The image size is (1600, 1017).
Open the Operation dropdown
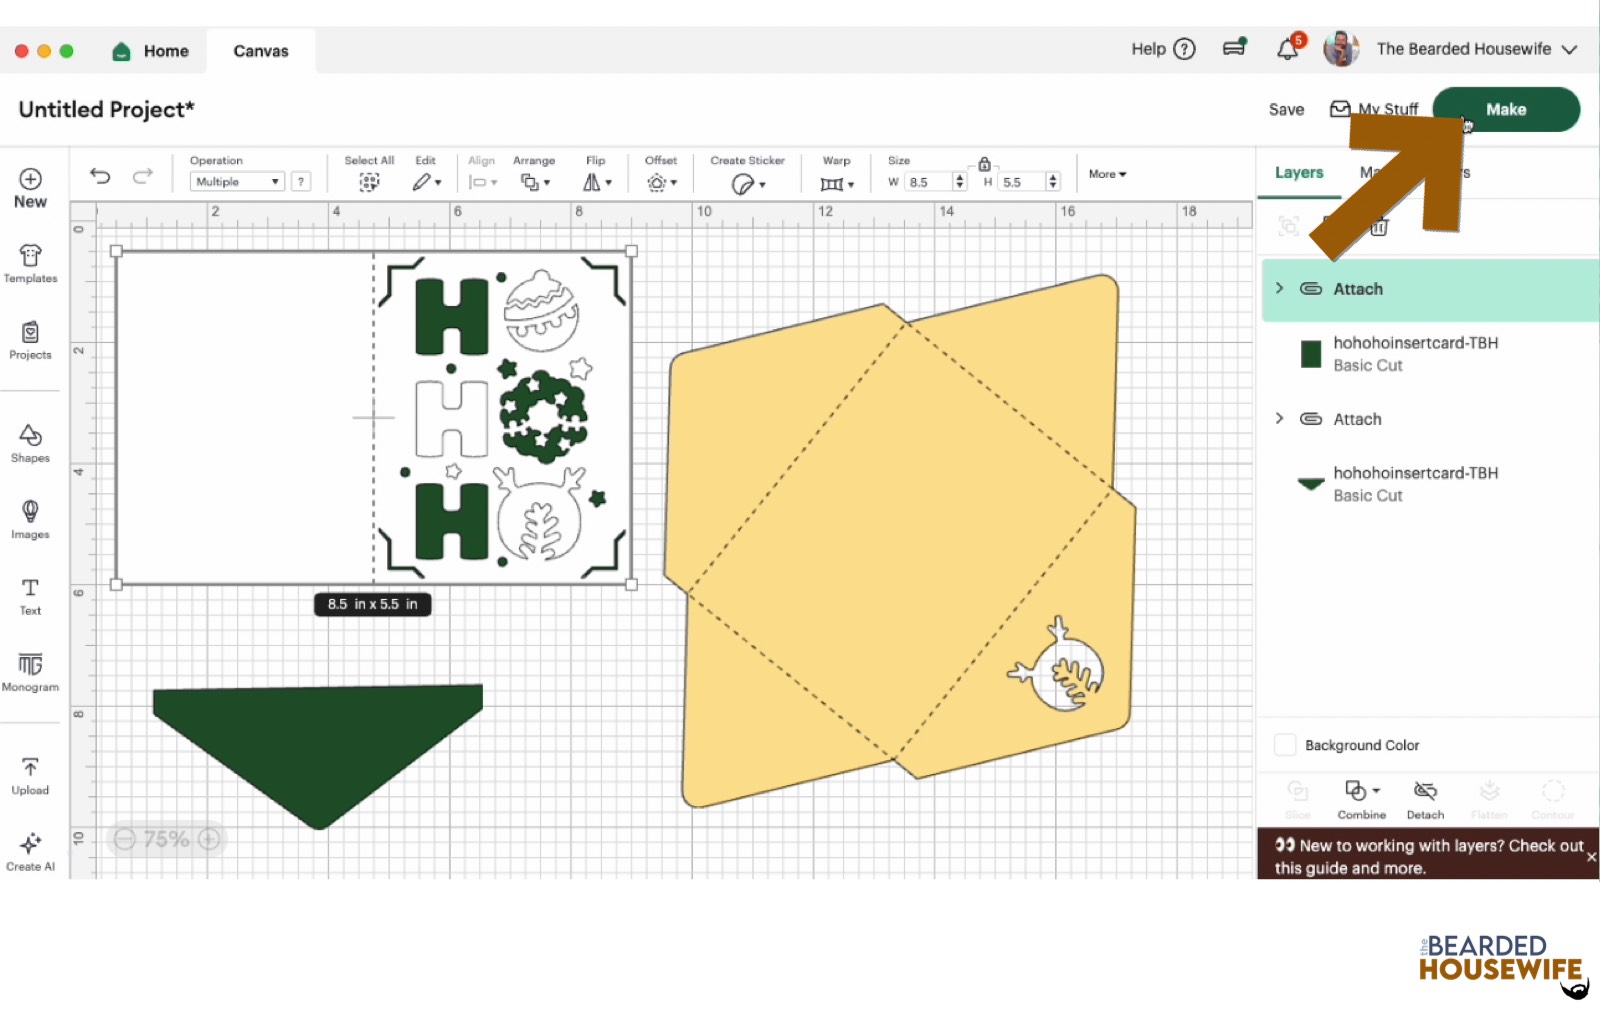(237, 182)
